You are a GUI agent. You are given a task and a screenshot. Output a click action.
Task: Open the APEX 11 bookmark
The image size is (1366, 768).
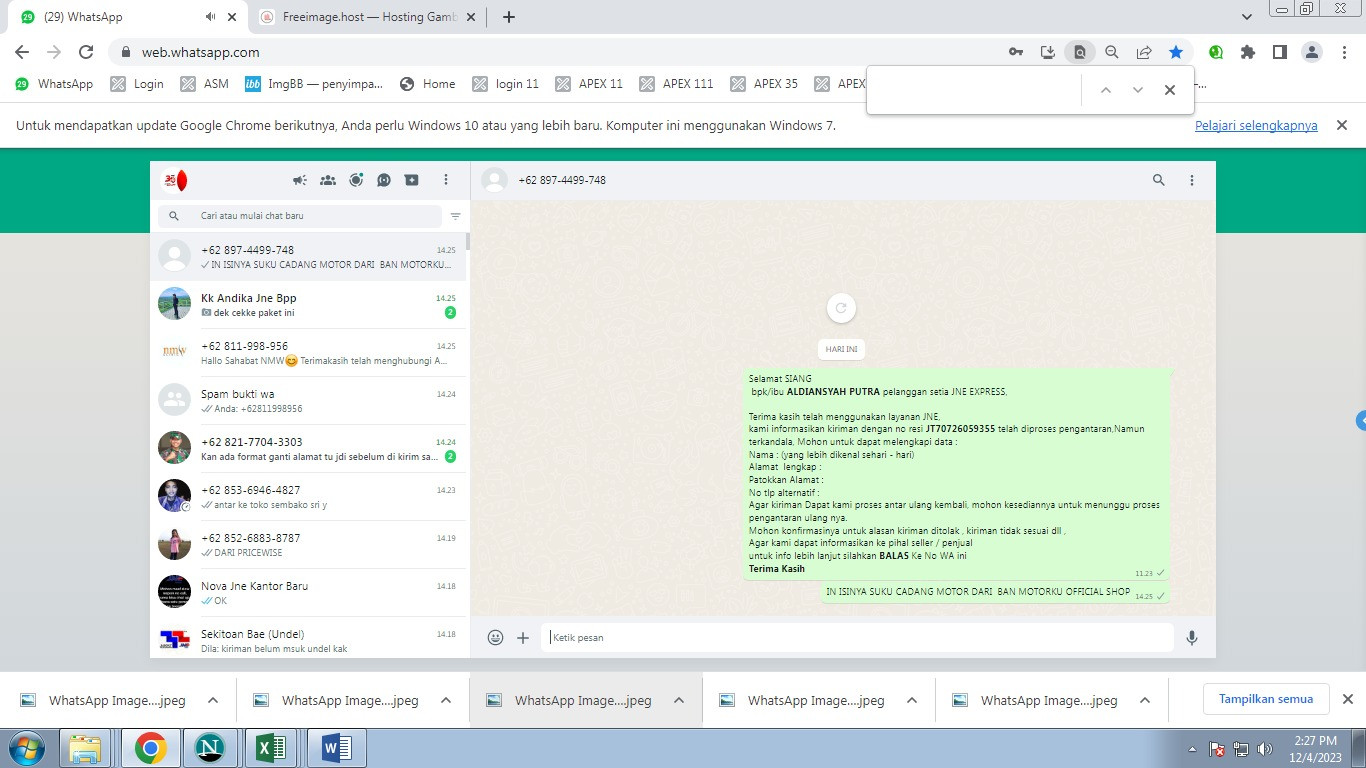pyautogui.click(x=589, y=84)
